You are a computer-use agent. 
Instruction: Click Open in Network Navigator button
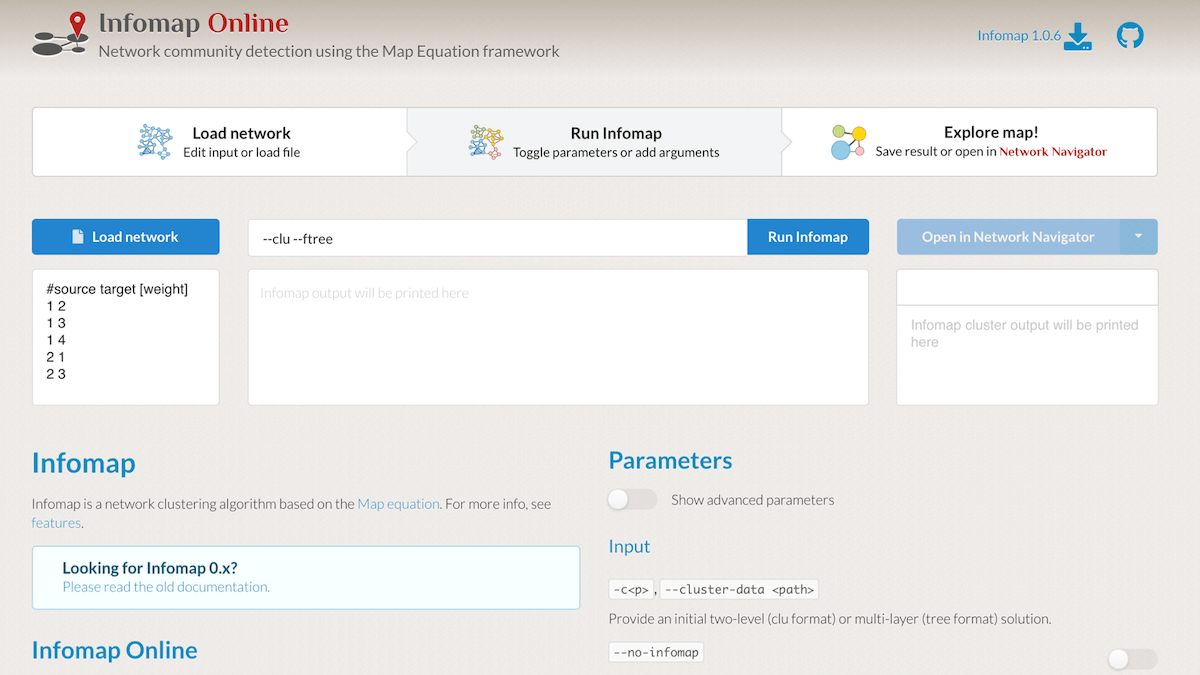pyautogui.click(x=1008, y=237)
